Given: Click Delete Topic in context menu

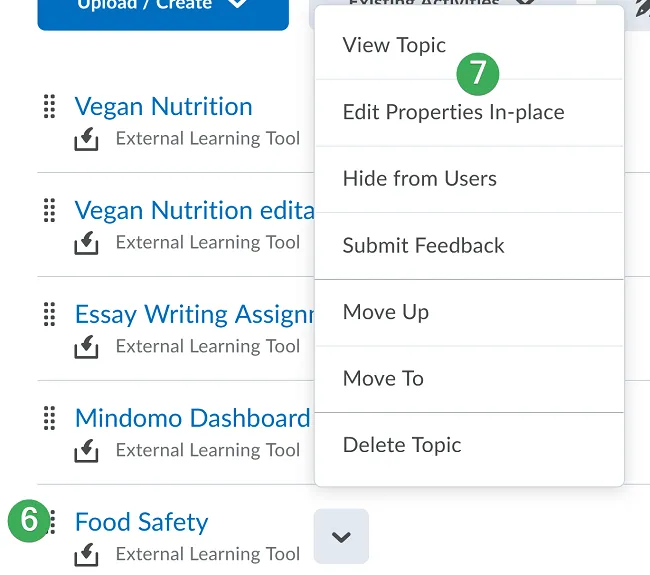Looking at the screenshot, I should [x=402, y=445].
